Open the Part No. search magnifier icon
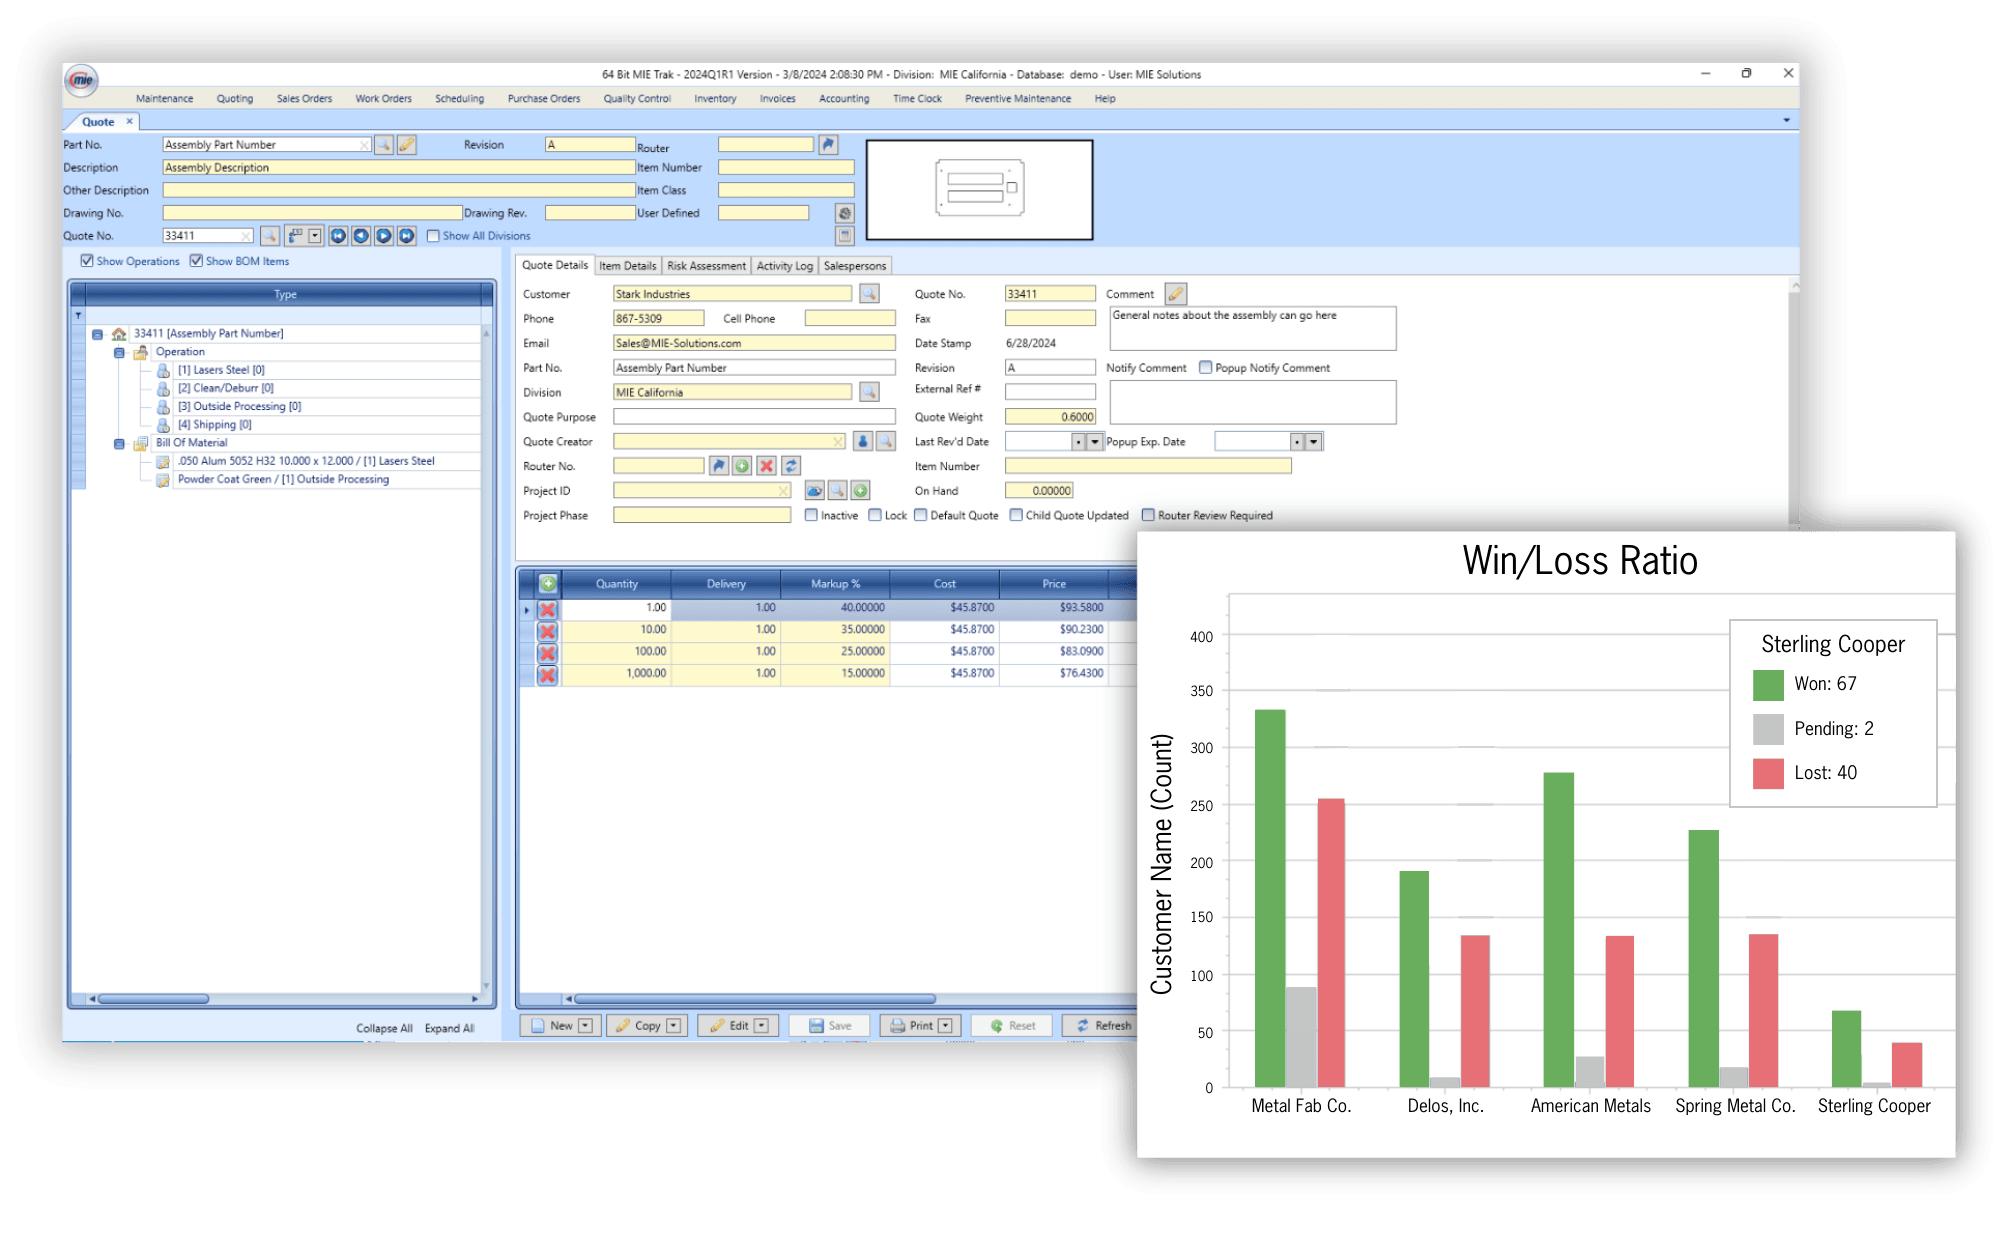The width and height of the screenshot is (2000, 1233). [x=383, y=144]
